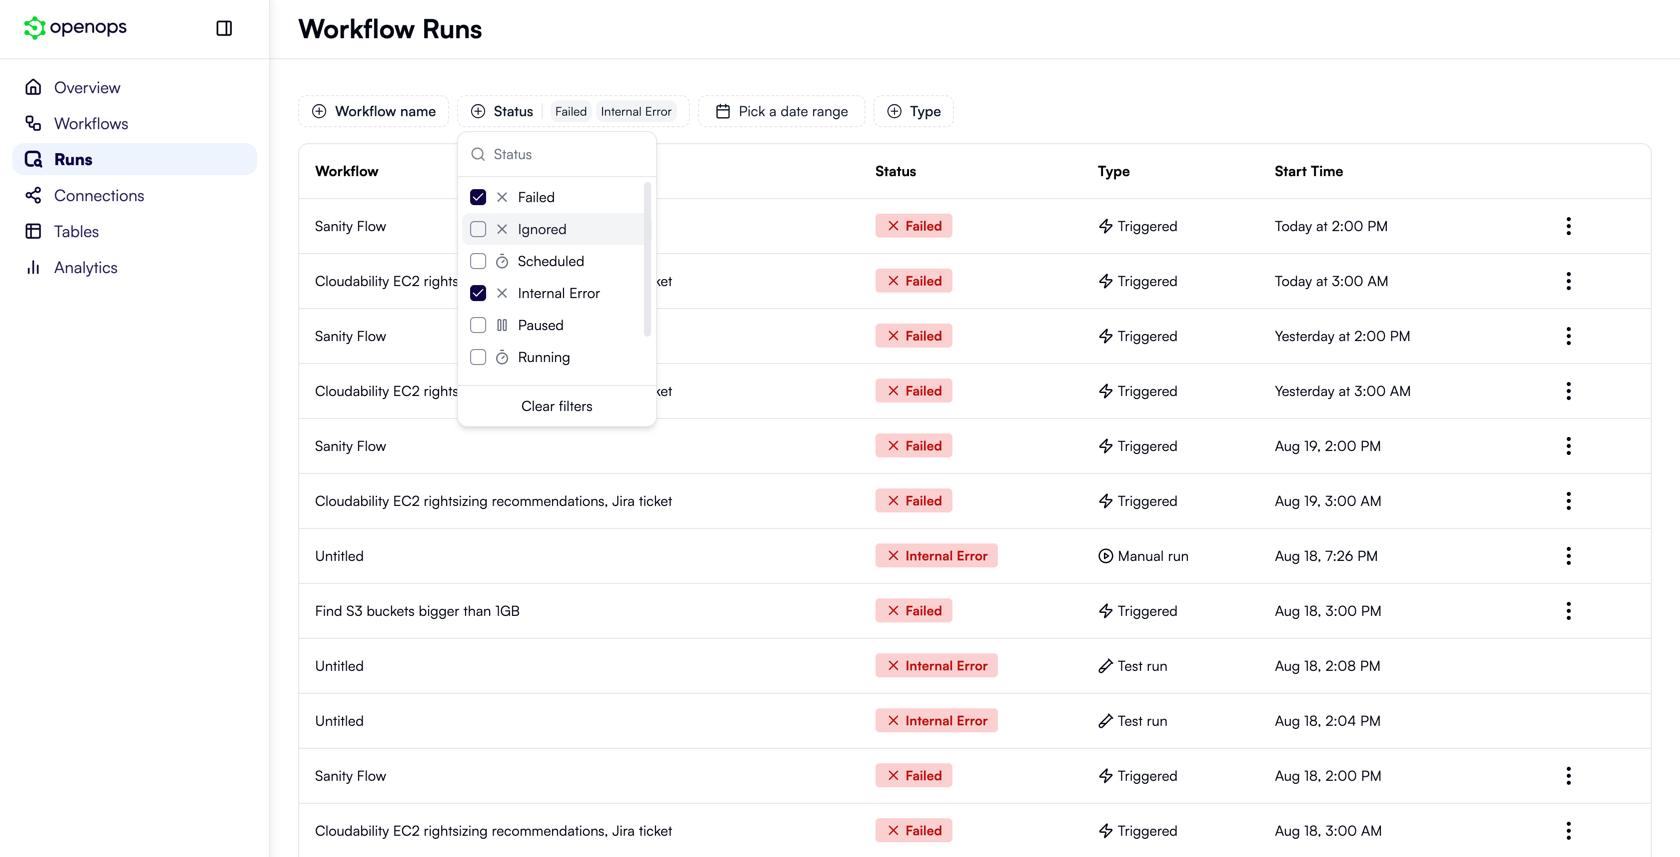Click Failed badge of Today 2:00 PM run
This screenshot has height=857, width=1680.
click(914, 226)
